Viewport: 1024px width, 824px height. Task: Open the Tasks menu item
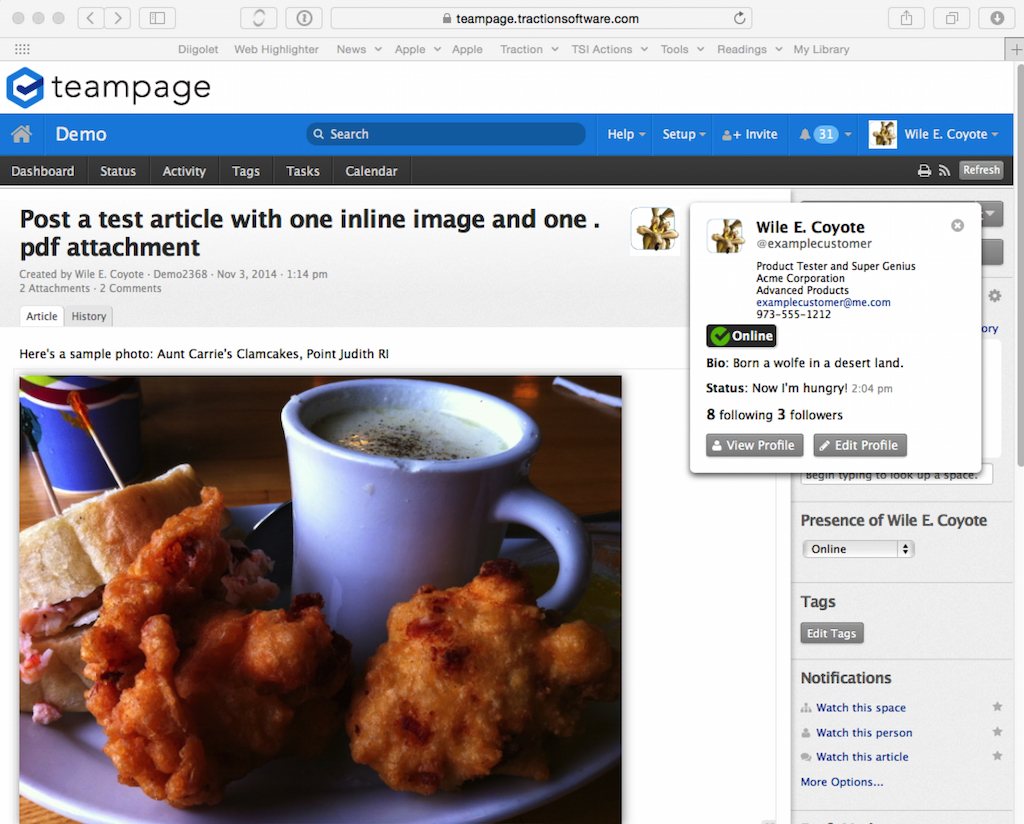303,171
